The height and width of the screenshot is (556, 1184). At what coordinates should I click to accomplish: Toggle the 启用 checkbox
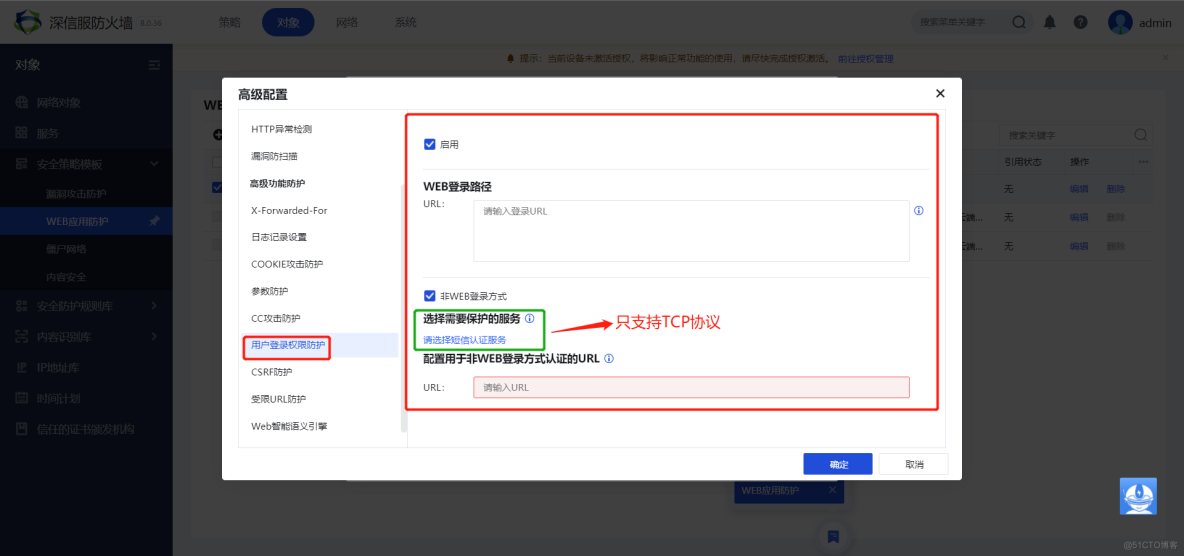[x=430, y=144]
